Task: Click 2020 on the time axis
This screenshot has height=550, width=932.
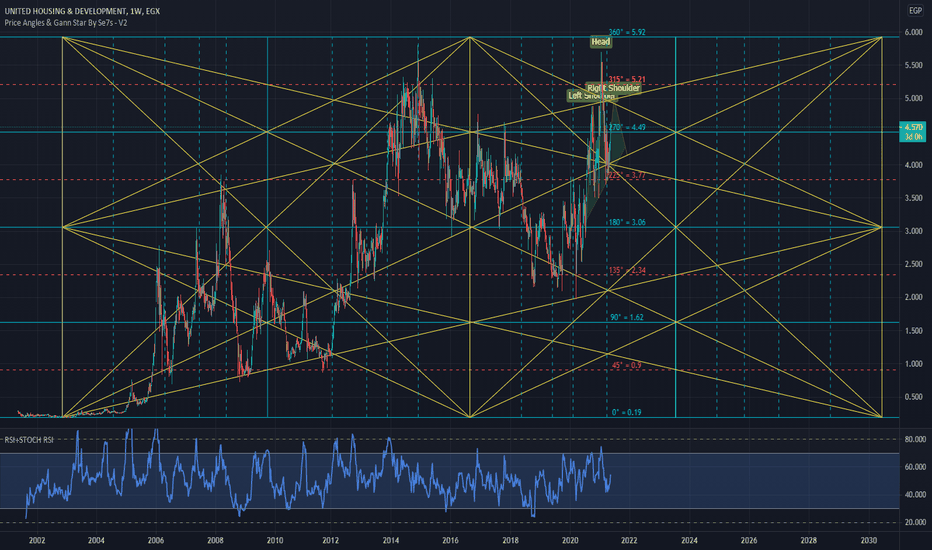Action: click(570, 540)
